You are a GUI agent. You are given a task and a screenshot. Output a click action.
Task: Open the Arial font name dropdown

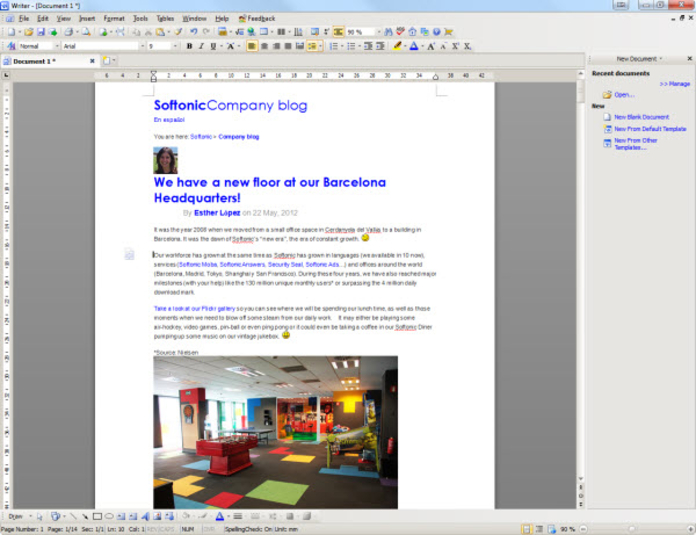click(142, 46)
